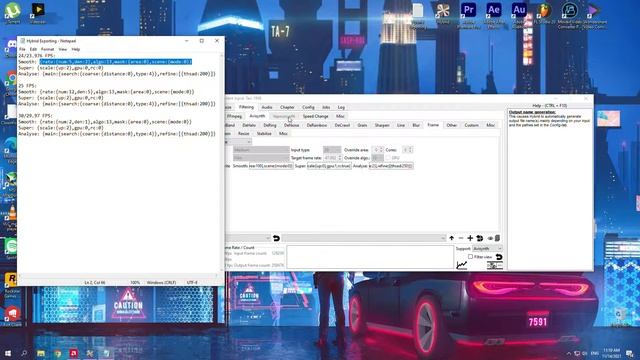The image size is (640, 360).
Task: Expand the wide combo box above the text area
Action: click(363, 238)
